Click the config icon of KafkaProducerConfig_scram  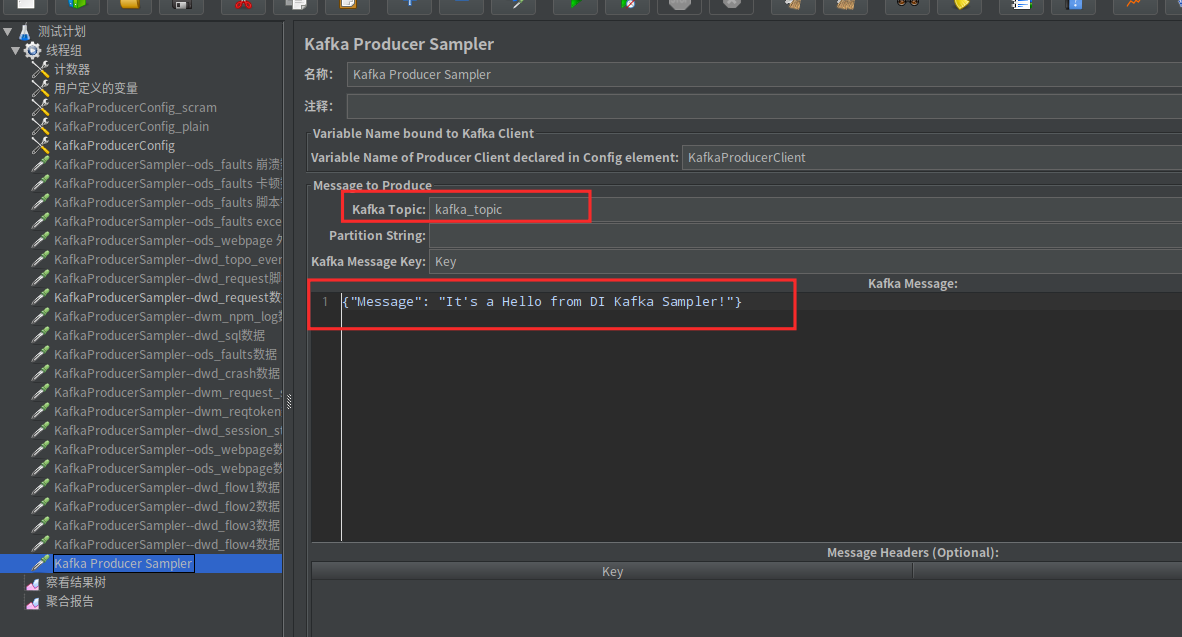pos(41,107)
